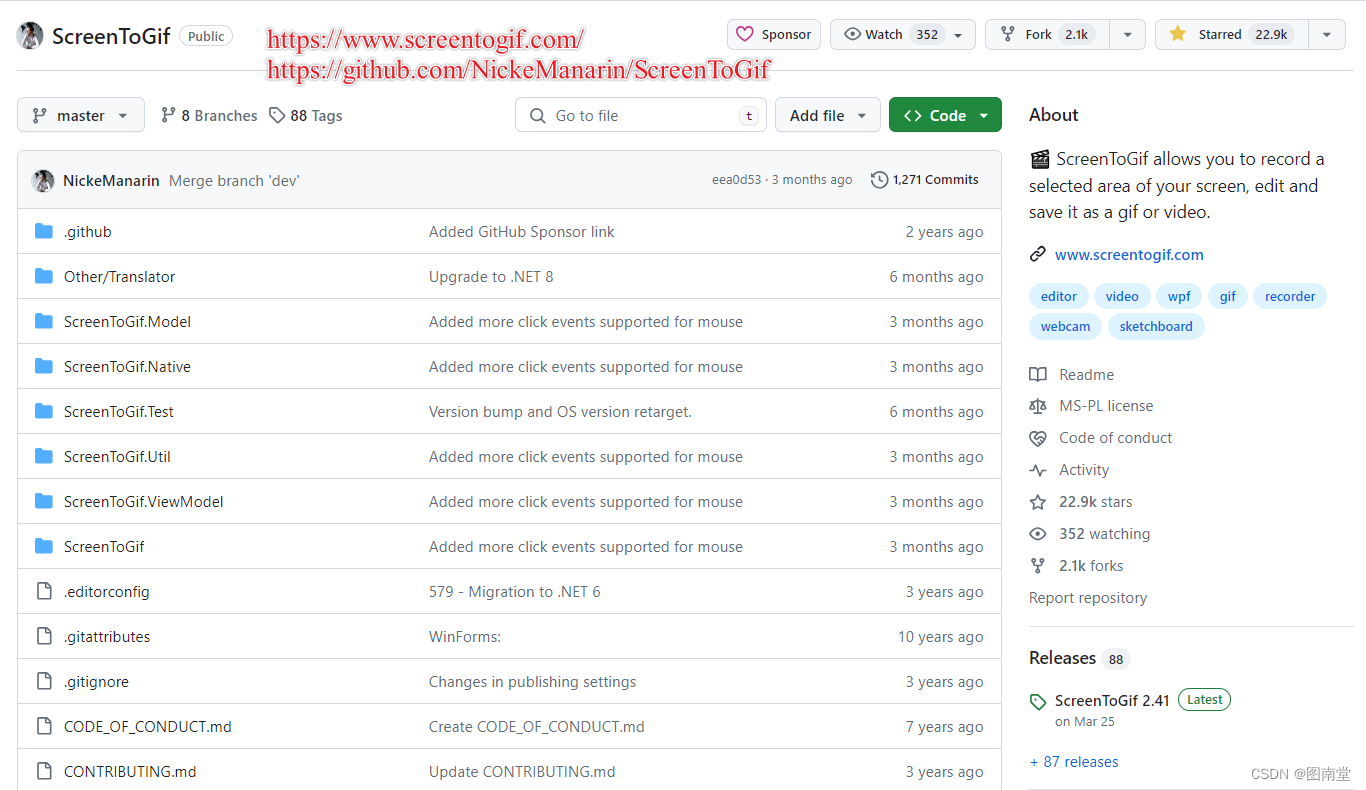1366x790 pixels.
Task: Open the 88 Tags link
Action: pyautogui.click(x=306, y=116)
